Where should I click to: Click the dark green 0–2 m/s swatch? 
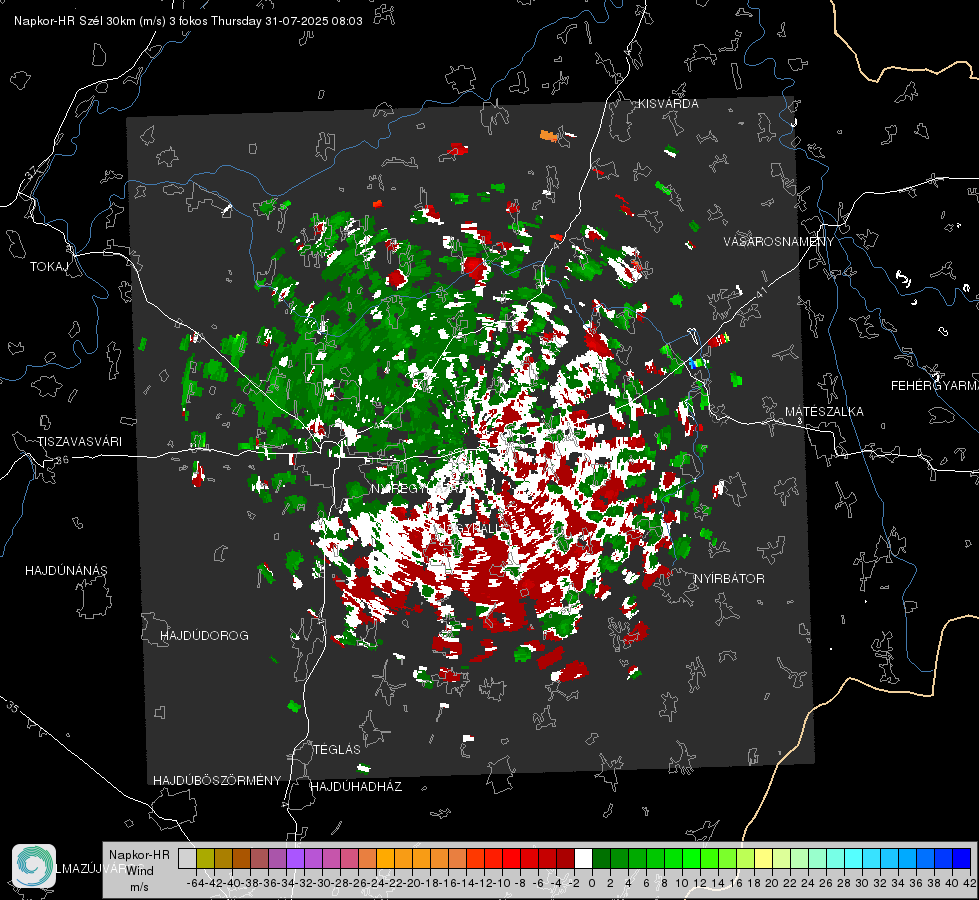click(x=601, y=858)
